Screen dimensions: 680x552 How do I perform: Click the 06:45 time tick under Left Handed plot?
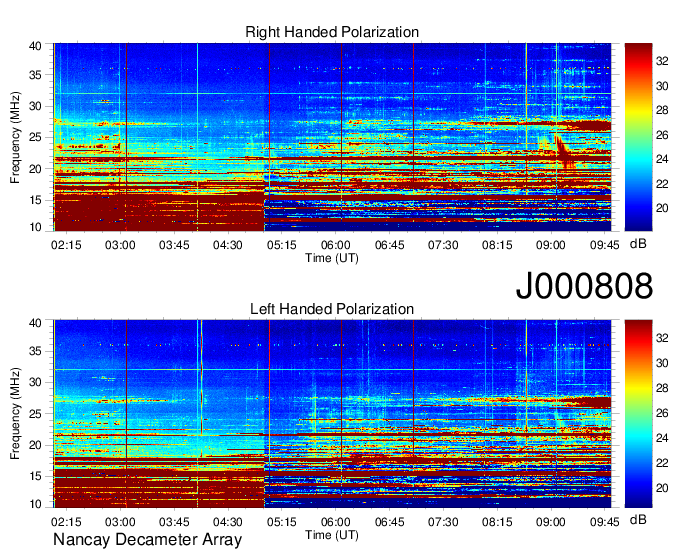tap(389, 522)
